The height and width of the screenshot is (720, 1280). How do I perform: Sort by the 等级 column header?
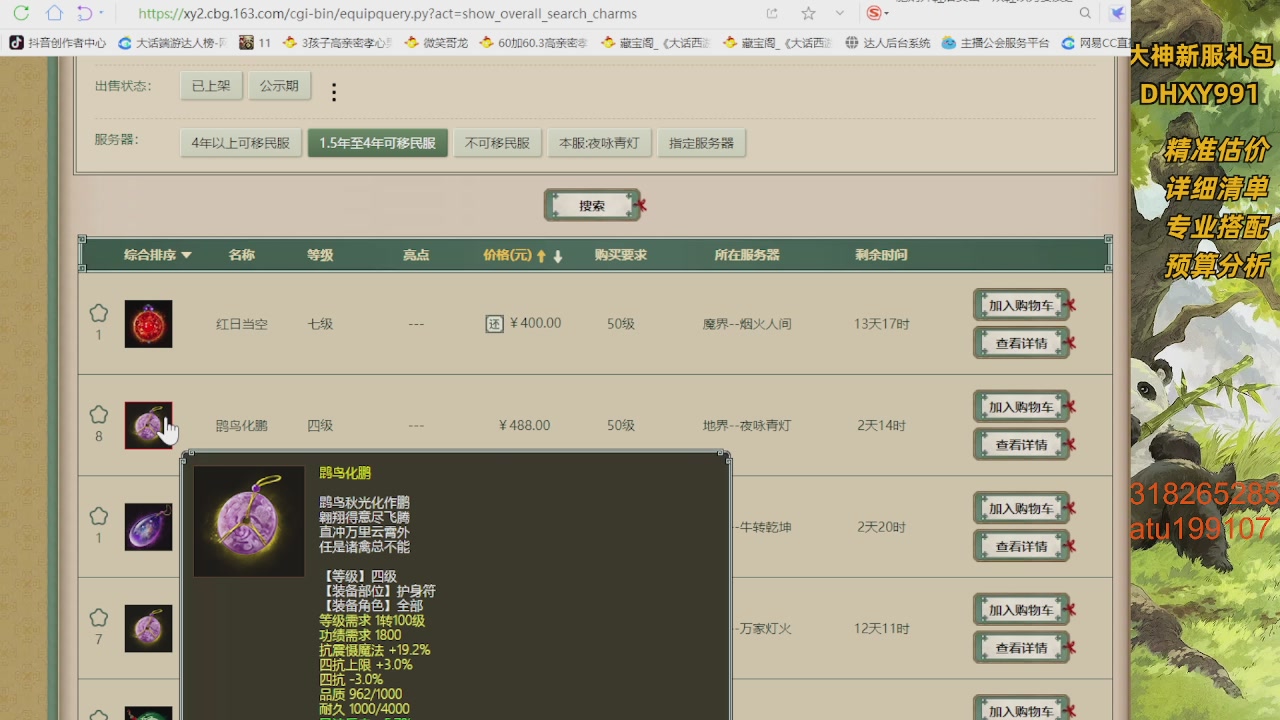click(x=320, y=255)
